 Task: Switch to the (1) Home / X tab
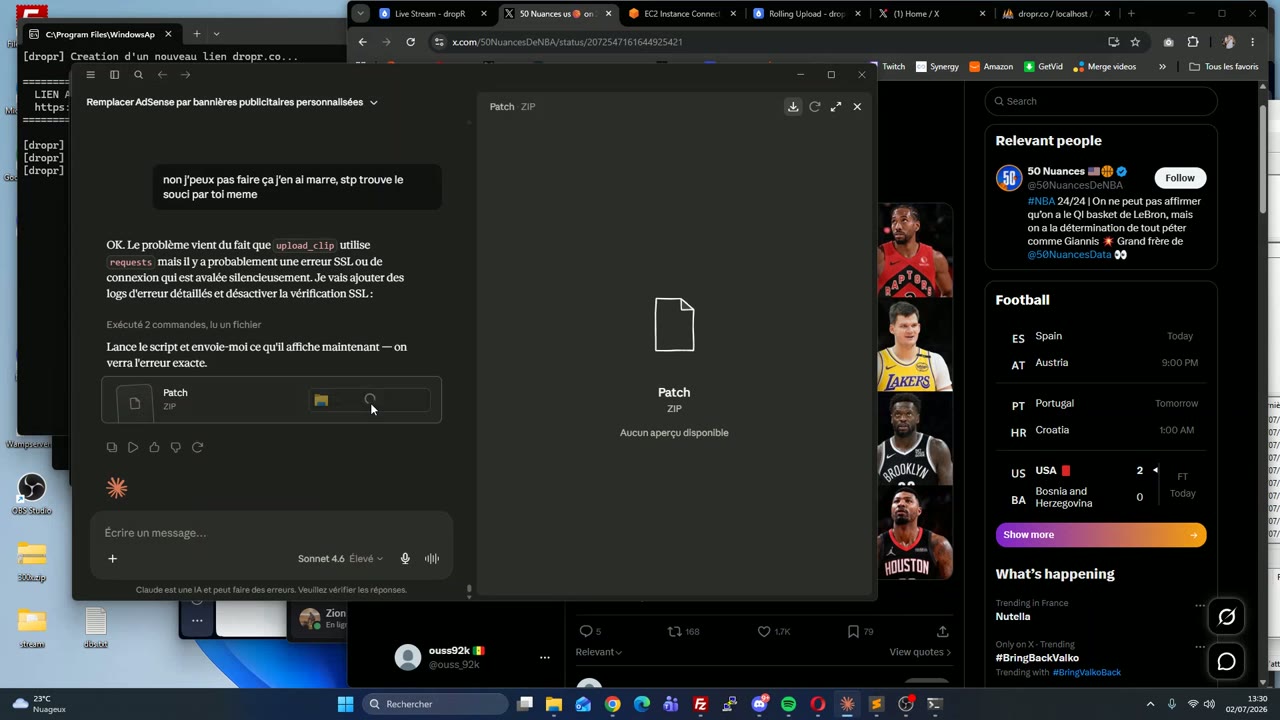point(930,14)
